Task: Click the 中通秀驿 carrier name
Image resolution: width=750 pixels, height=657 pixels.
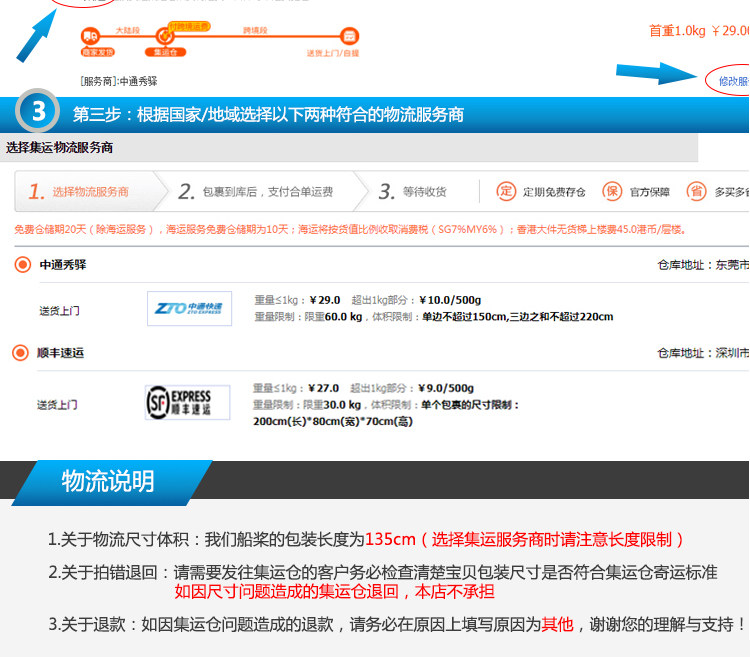Action: 63,264
